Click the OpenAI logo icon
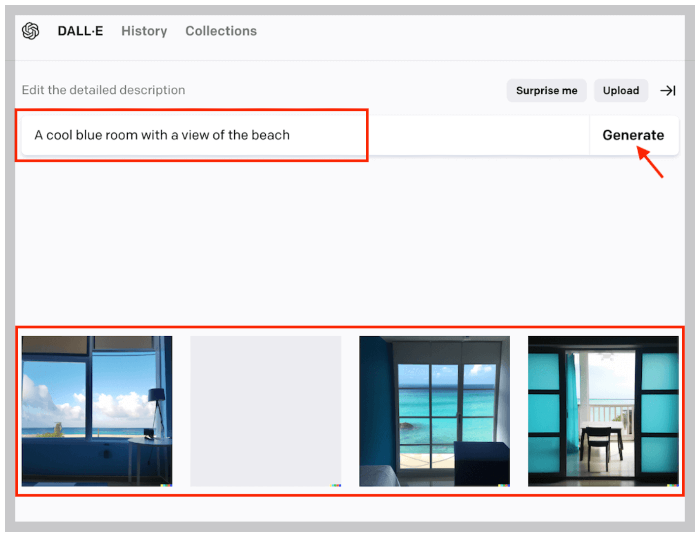700x538 pixels. click(x=30, y=31)
